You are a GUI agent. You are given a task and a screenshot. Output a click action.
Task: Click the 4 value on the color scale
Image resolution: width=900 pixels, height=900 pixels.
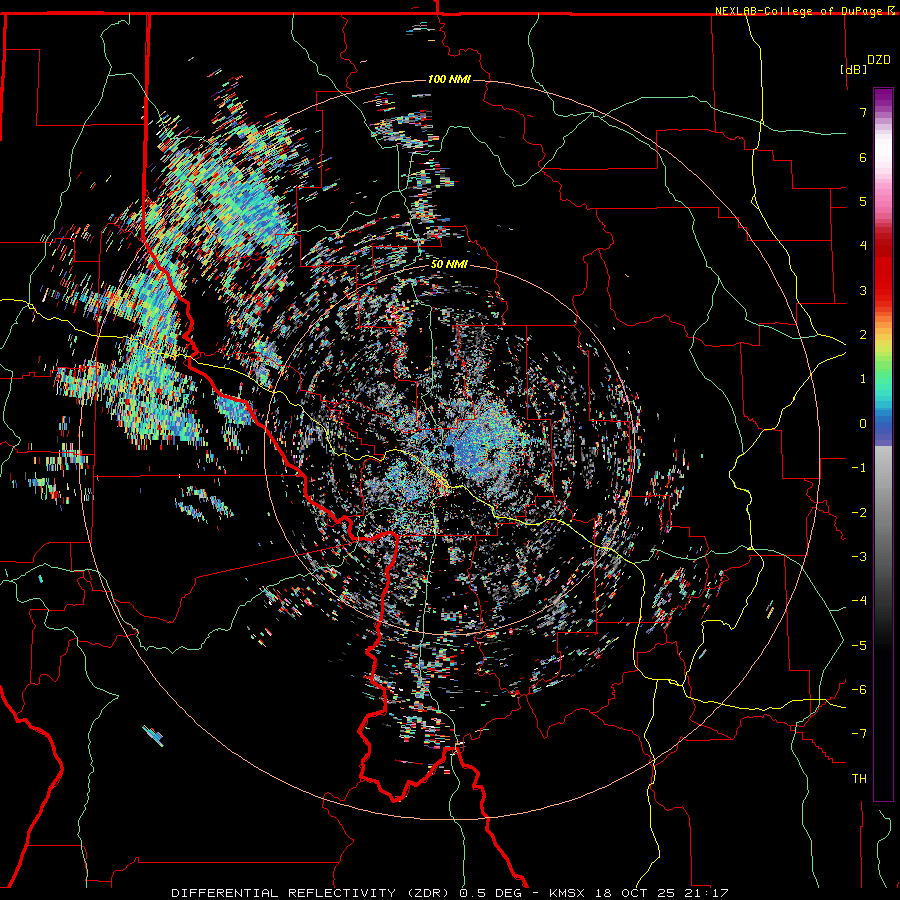point(863,246)
